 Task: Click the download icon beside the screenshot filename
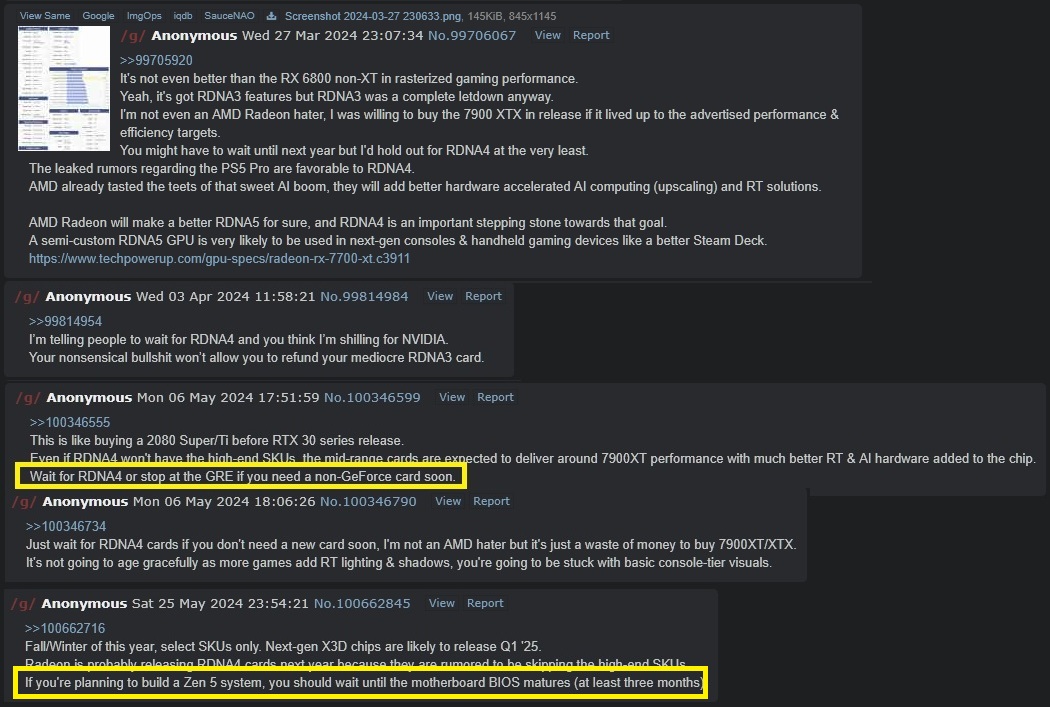(271, 15)
